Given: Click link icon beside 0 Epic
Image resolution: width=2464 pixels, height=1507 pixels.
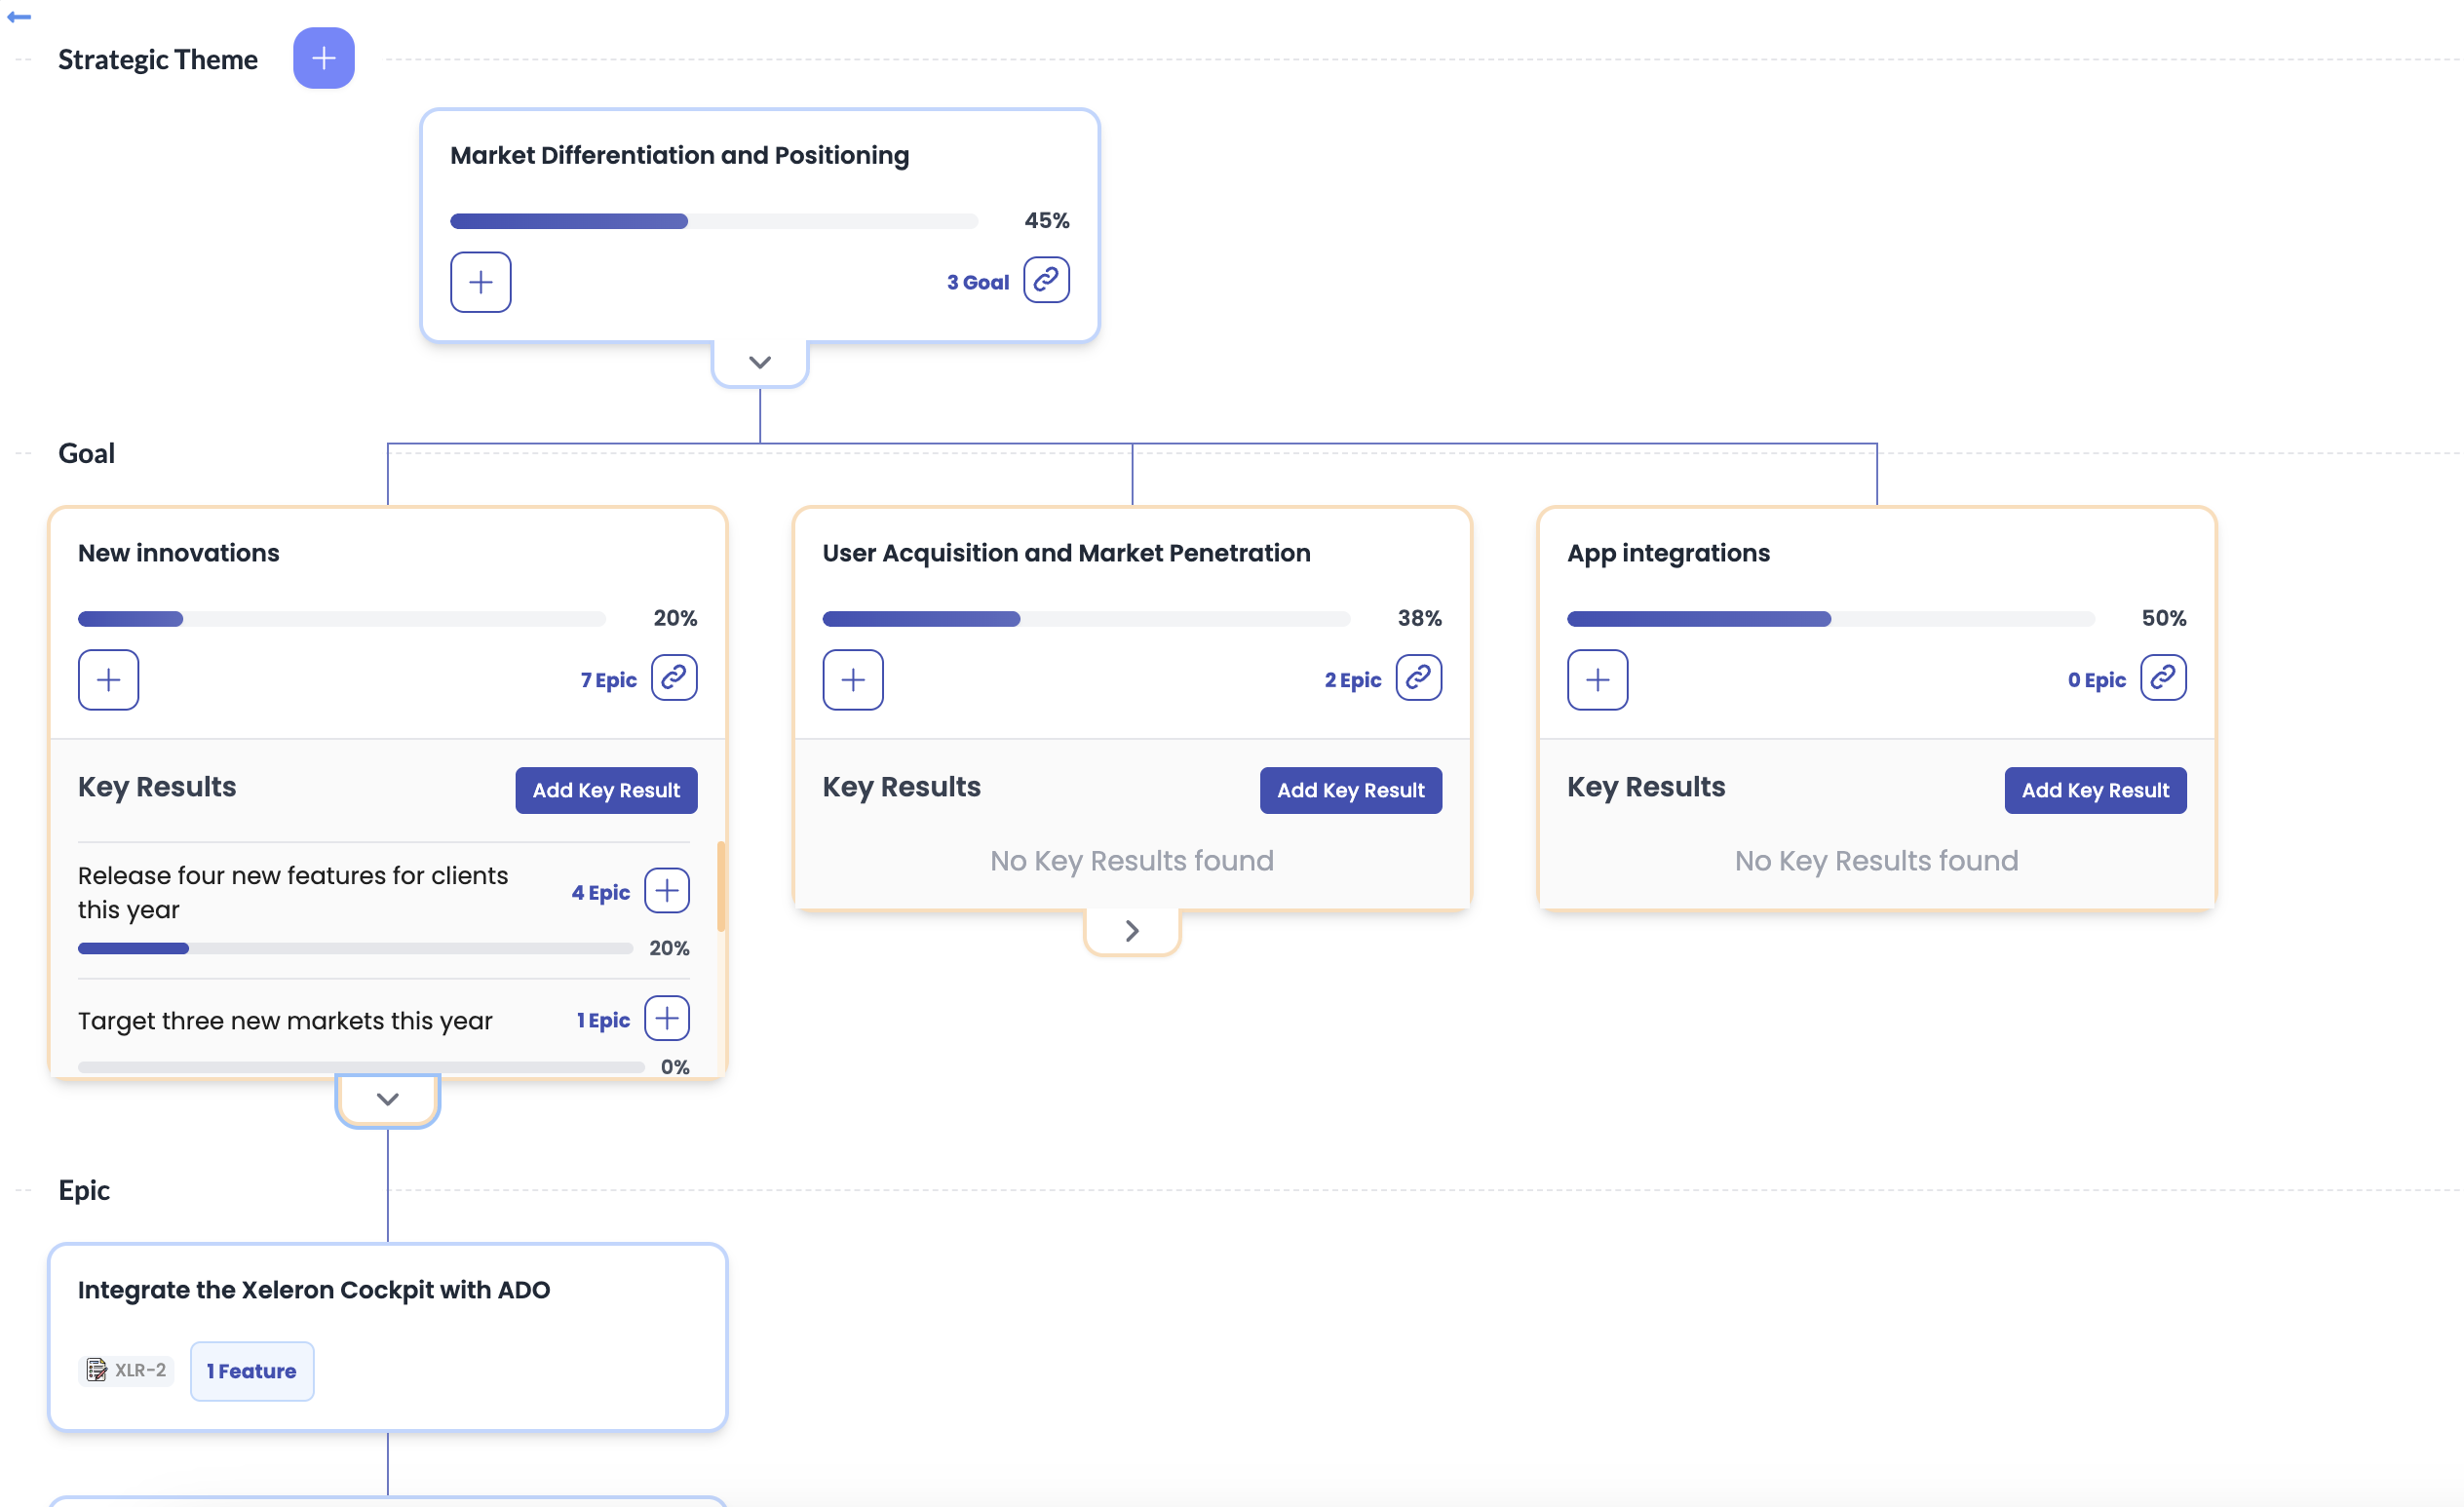Looking at the screenshot, I should pyautogui.click(x=2163, y=678).
